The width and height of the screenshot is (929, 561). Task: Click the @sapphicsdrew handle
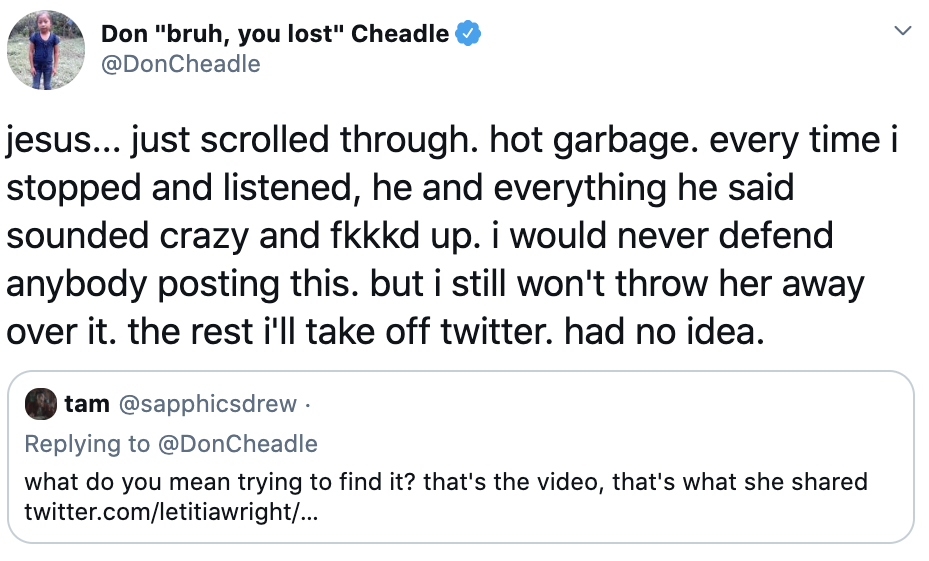(x=208, y=404)
